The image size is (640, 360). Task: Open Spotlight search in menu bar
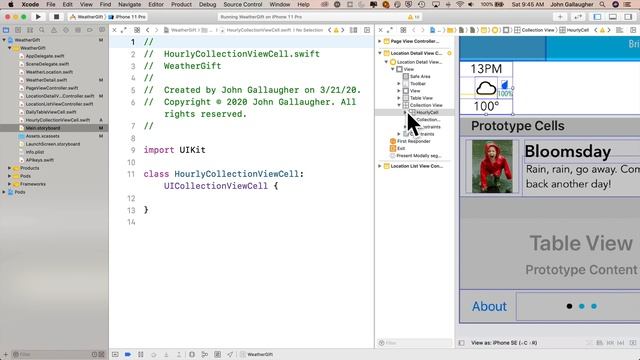[x=602, y=4]
